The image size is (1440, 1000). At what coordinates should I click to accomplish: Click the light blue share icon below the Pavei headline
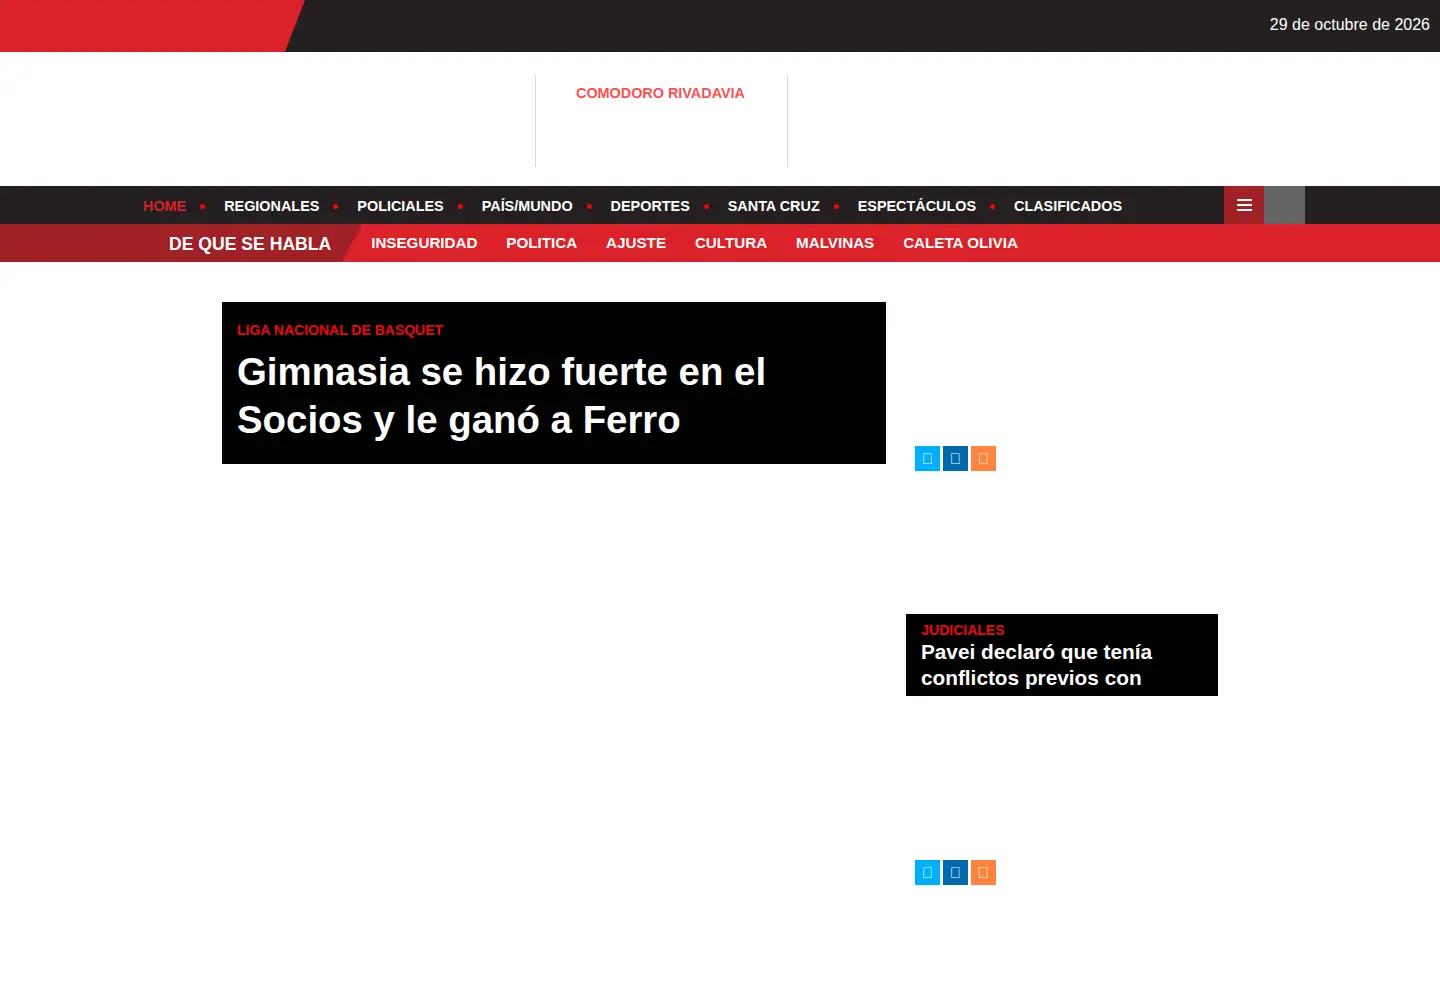click(x=927, y=873)
